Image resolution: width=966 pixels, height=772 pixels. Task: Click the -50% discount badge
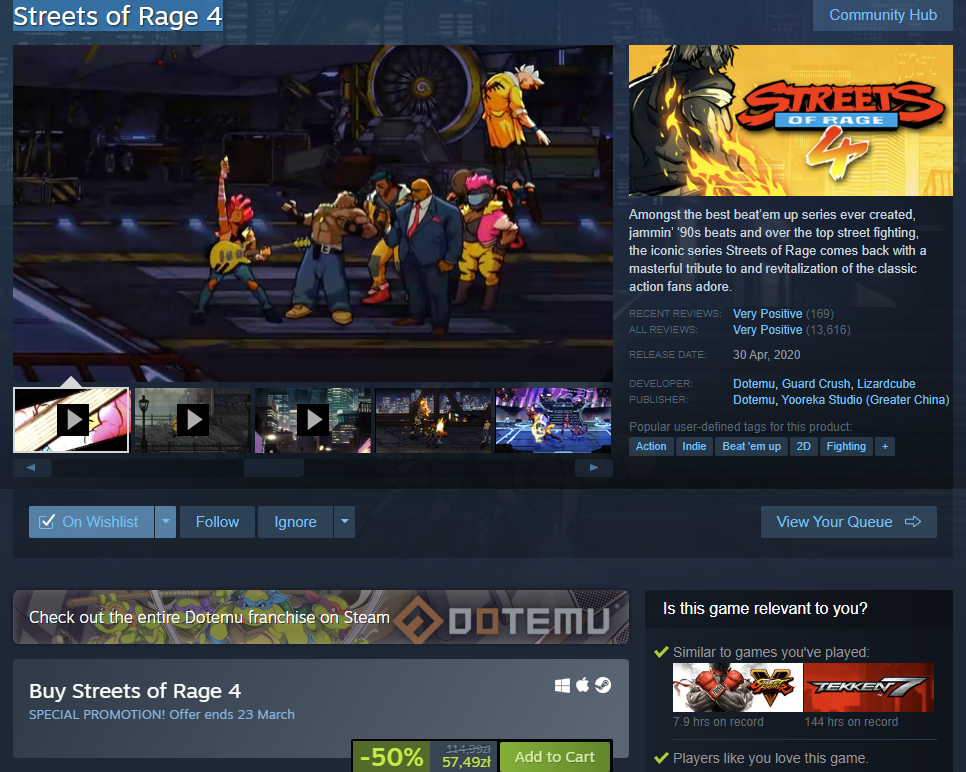point(391,757)
